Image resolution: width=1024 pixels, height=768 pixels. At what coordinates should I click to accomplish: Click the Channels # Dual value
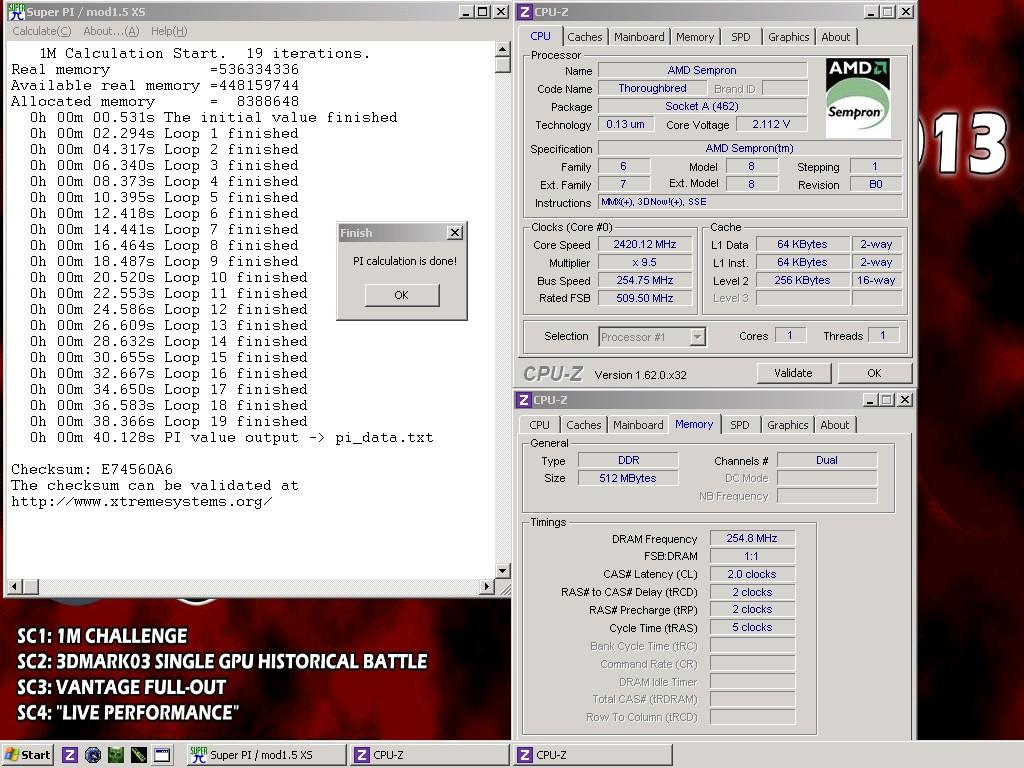point(826,460)
